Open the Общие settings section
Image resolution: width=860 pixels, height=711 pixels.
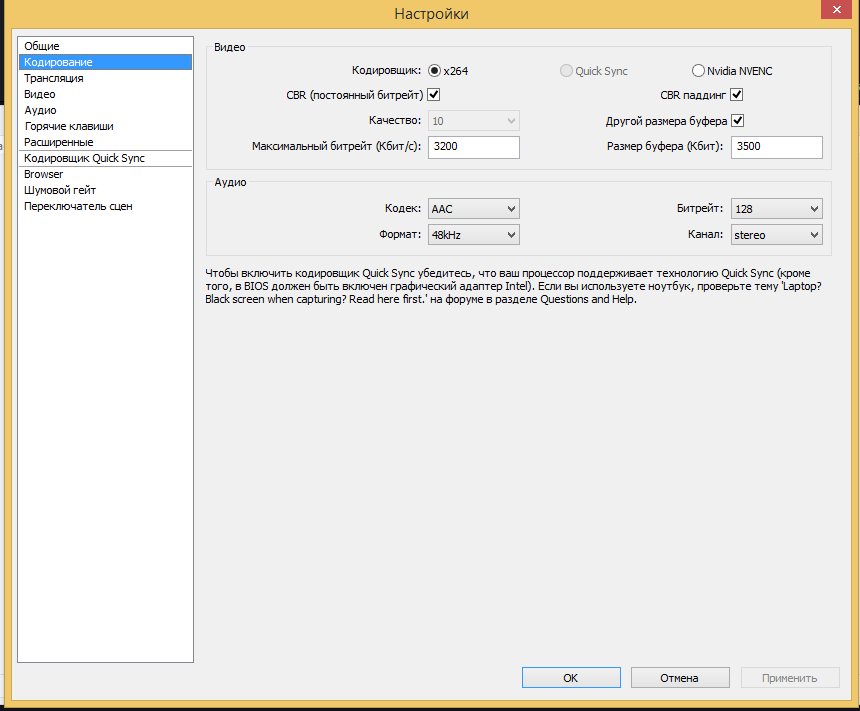pos(42,46)
